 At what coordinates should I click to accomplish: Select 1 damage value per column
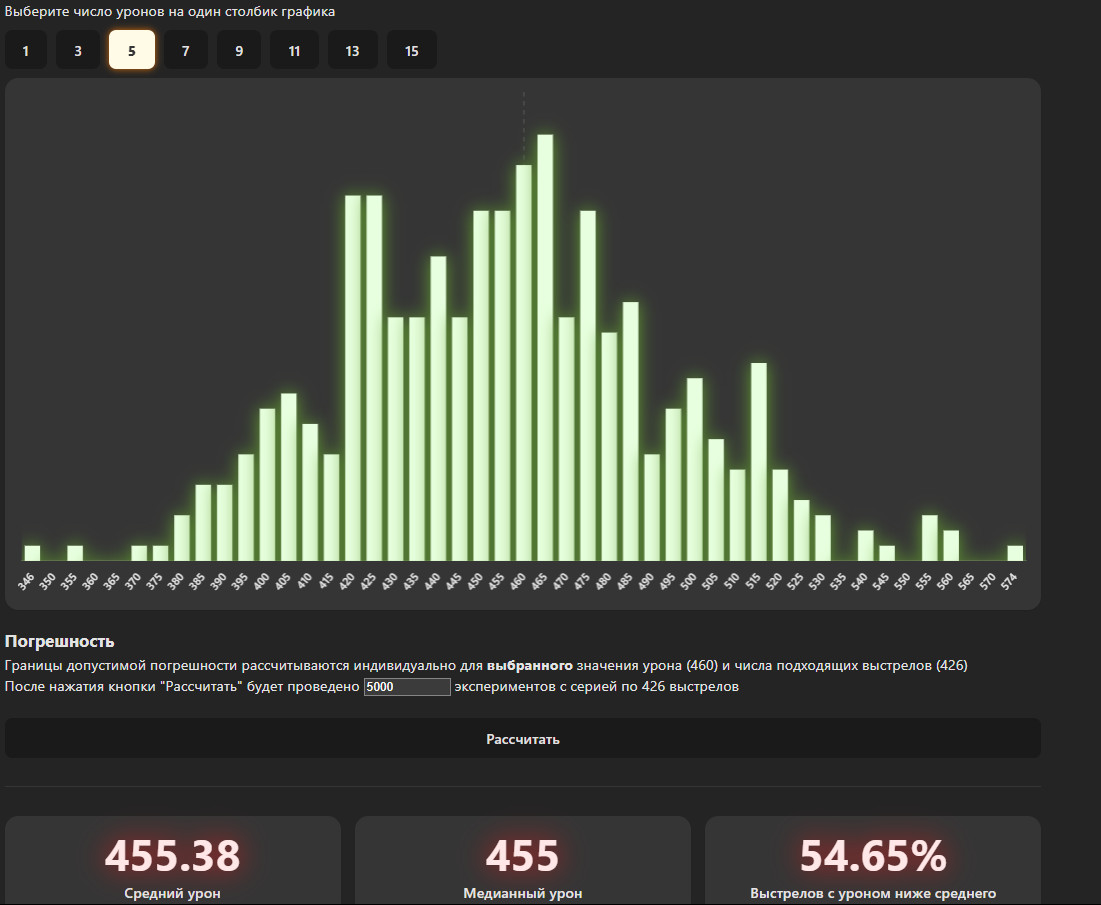click(26, 50)
